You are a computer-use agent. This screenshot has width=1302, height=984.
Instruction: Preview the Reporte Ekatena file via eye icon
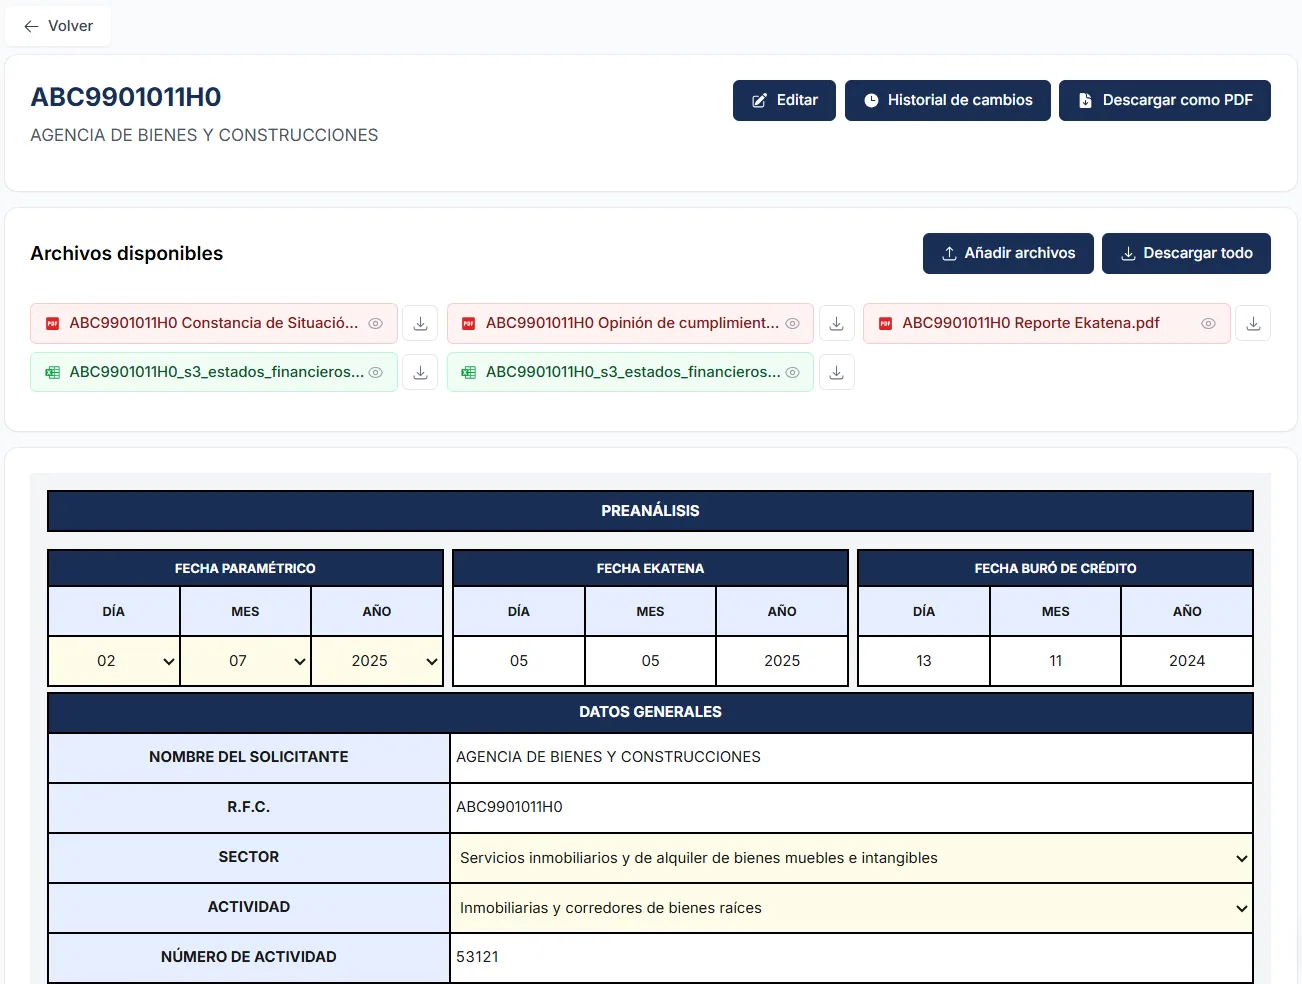[1208, 324]
